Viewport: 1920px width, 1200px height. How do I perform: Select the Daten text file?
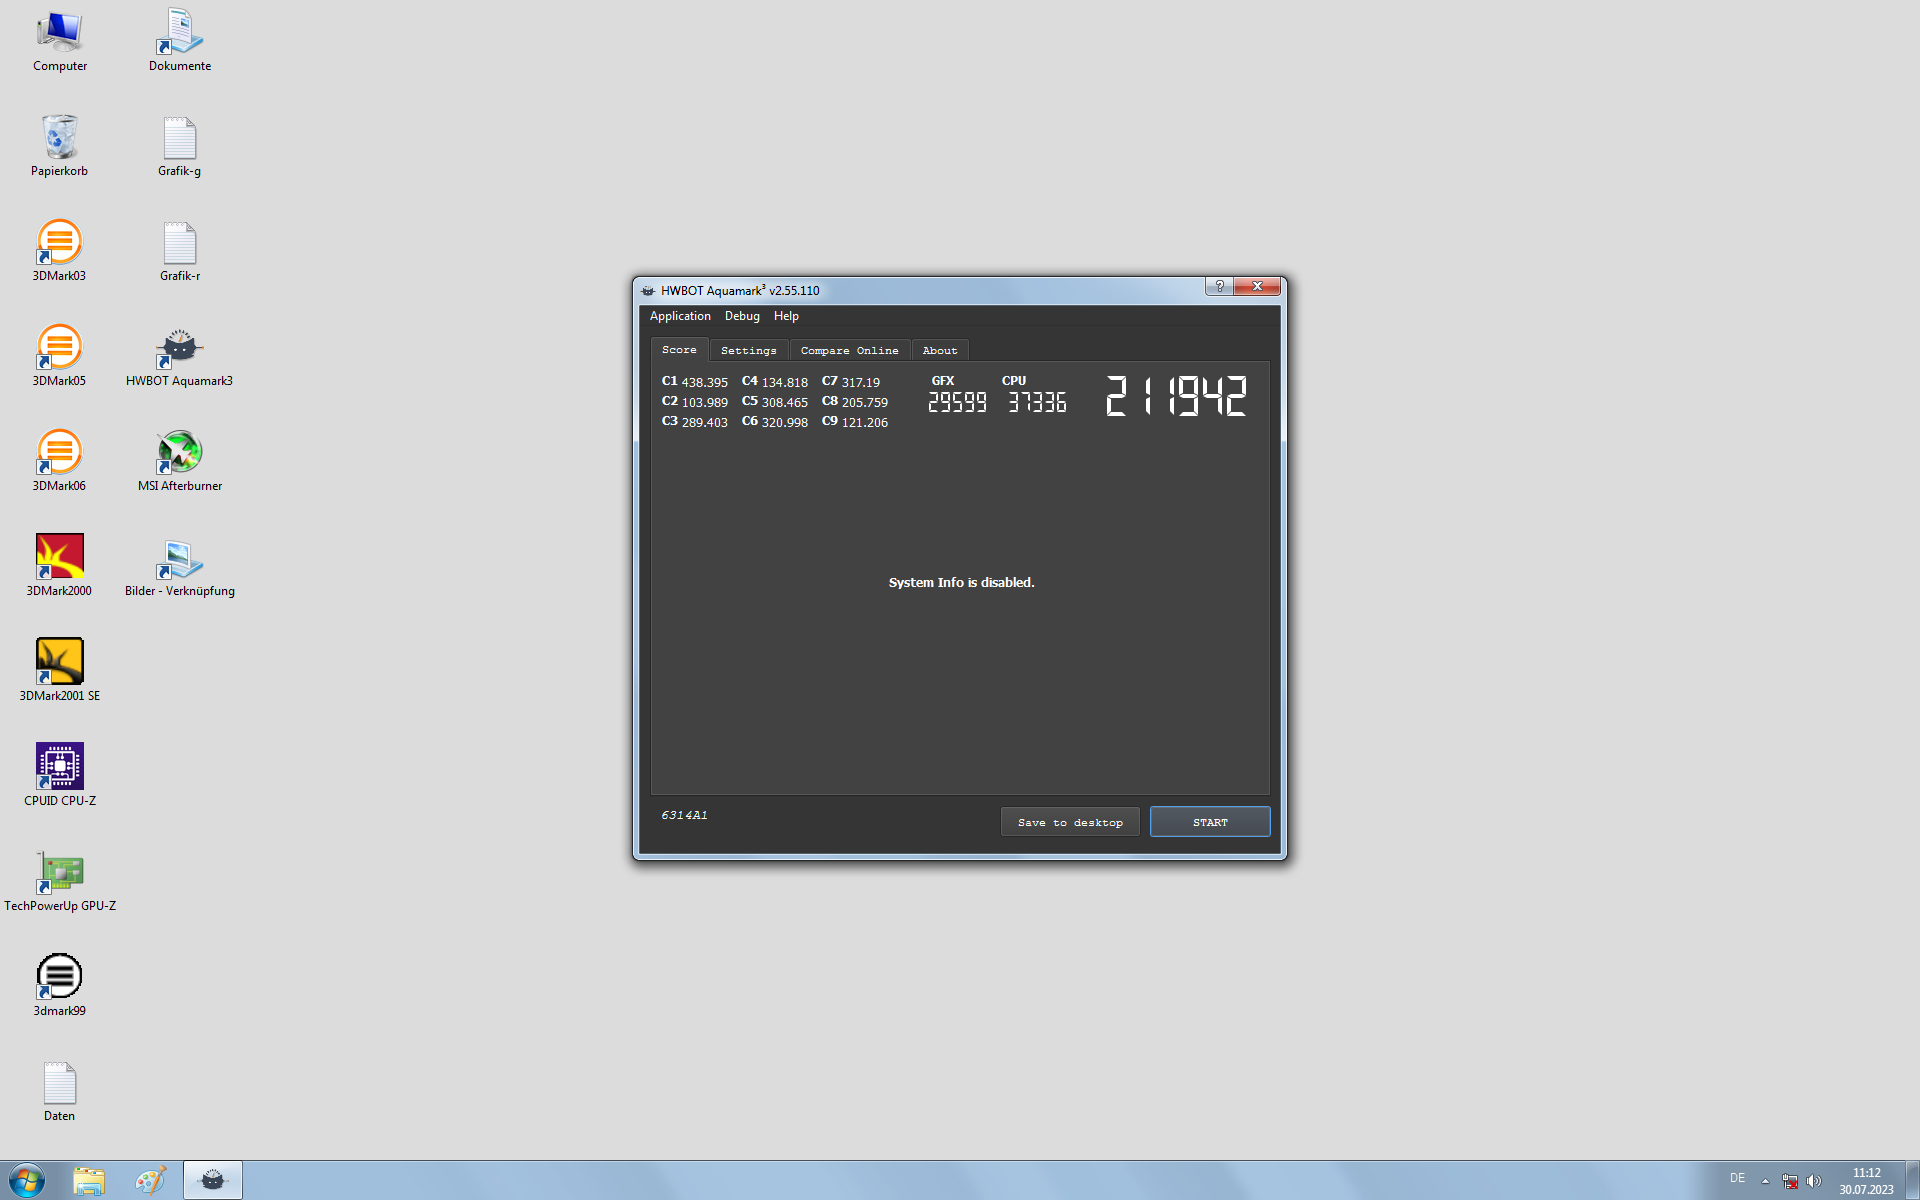pos(60,1092)
